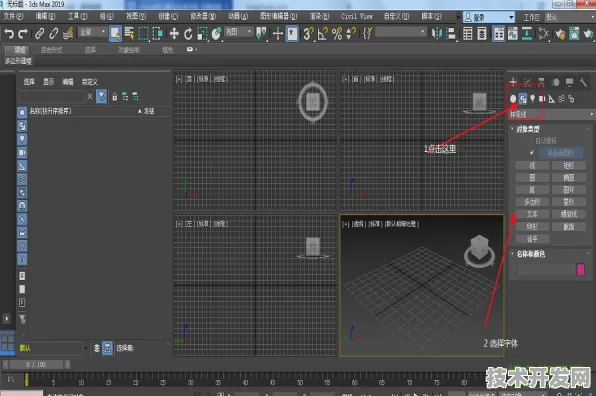The width and height of the screenshot is (596, 396).
Task: Pick the Rectangular Selection Region tool
Action: (x=144, y=34)
